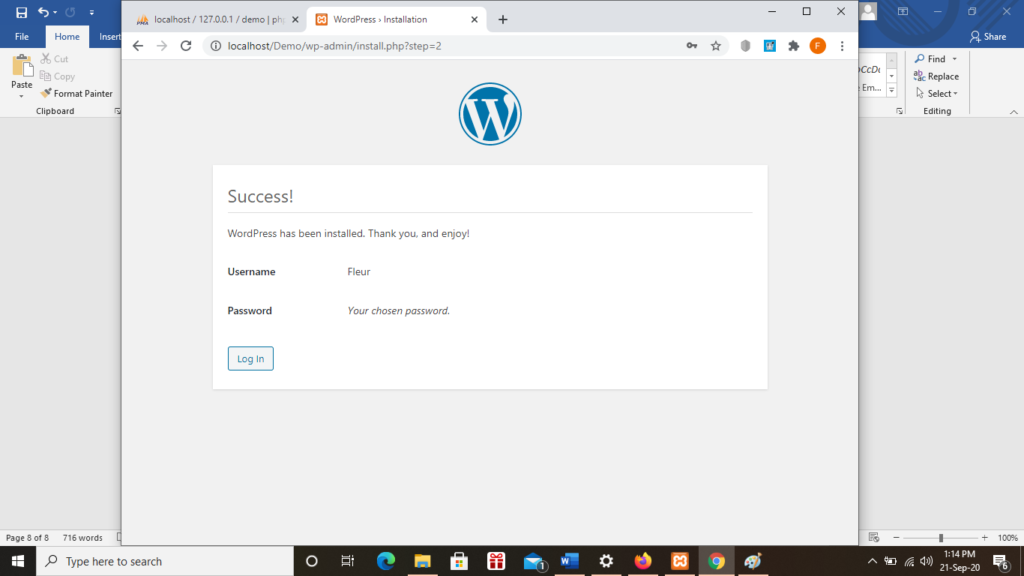Viewport: 1024px width, 576px height.
Task: Click the gray shield extension icon
Action: point(745,46)
